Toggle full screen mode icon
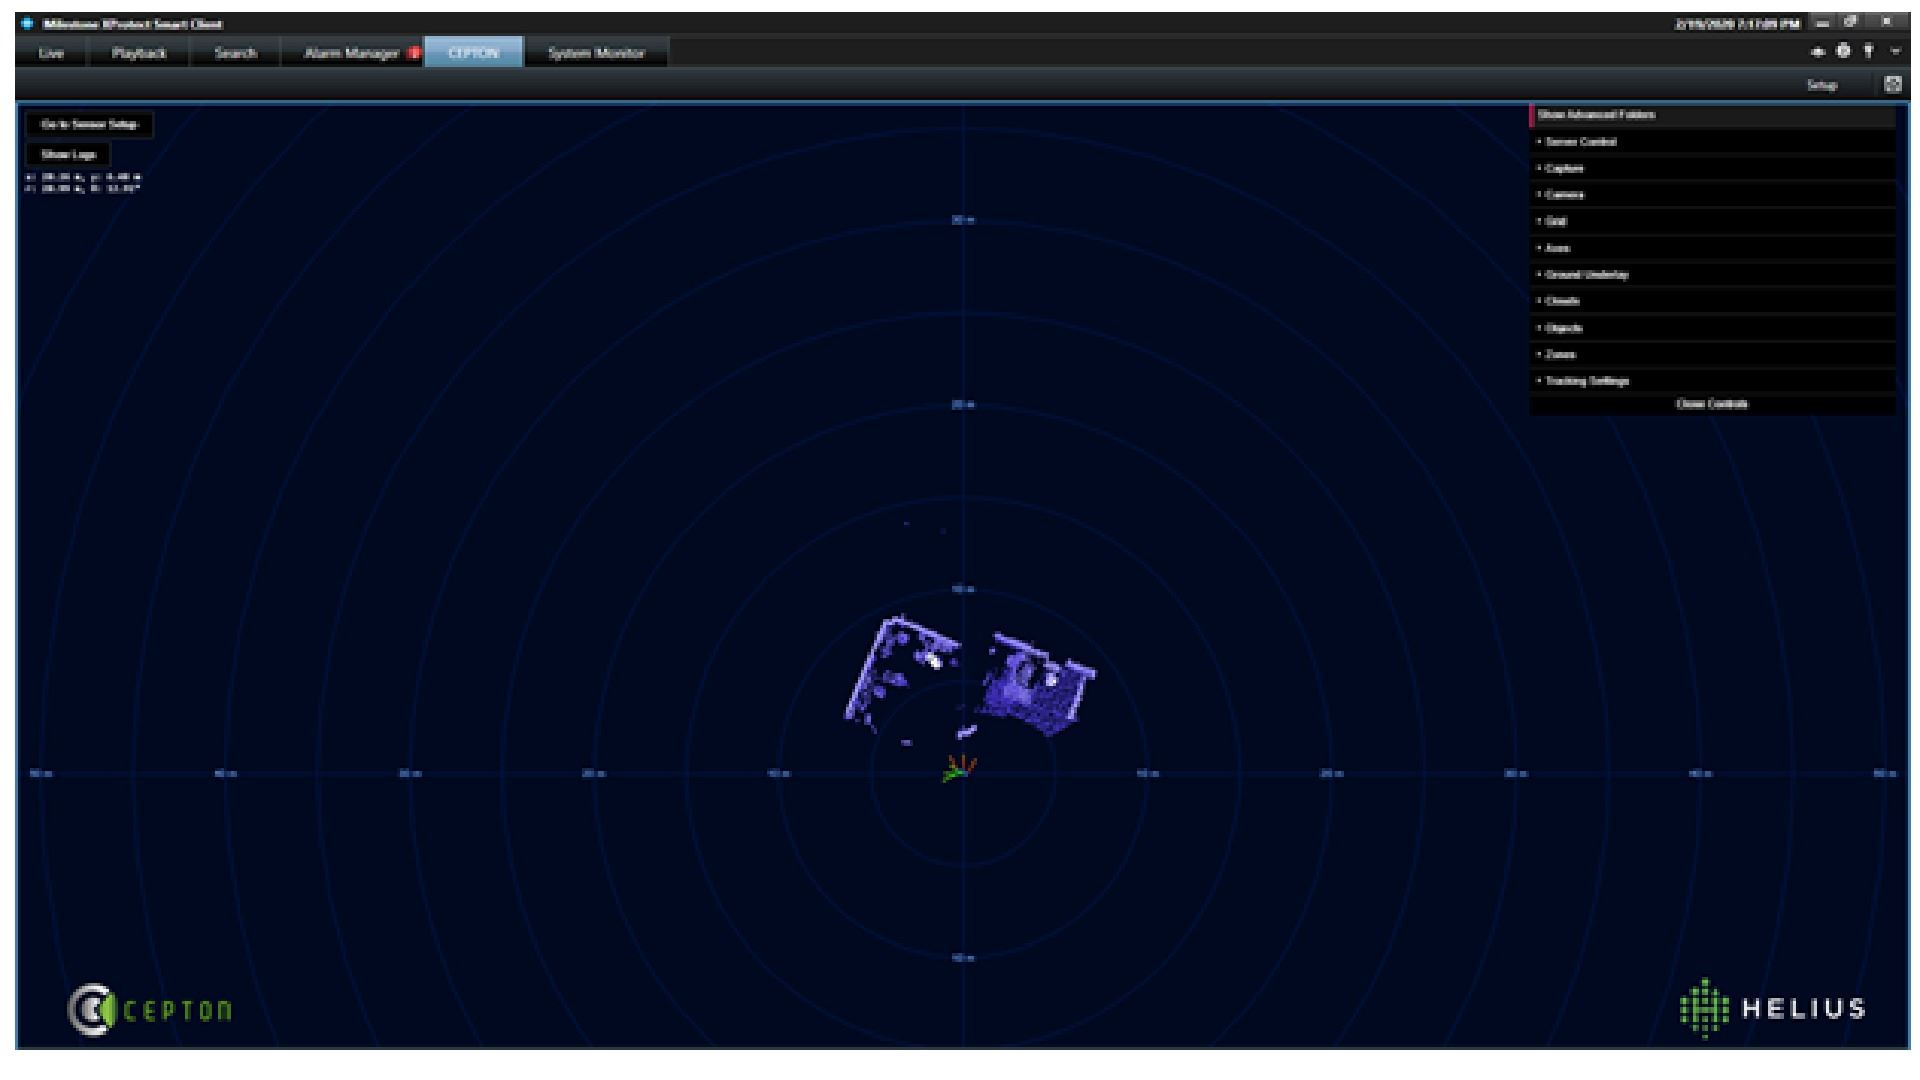 pos(1892,85)
